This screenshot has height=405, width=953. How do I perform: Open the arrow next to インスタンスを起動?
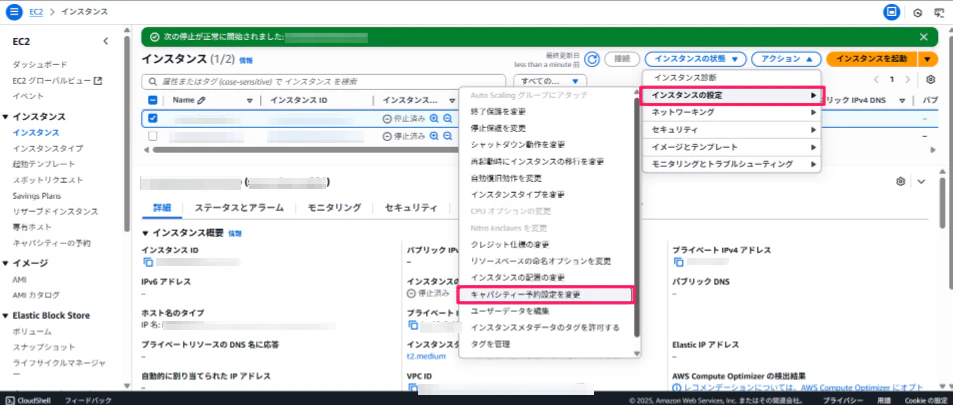[x=926, y=59]
